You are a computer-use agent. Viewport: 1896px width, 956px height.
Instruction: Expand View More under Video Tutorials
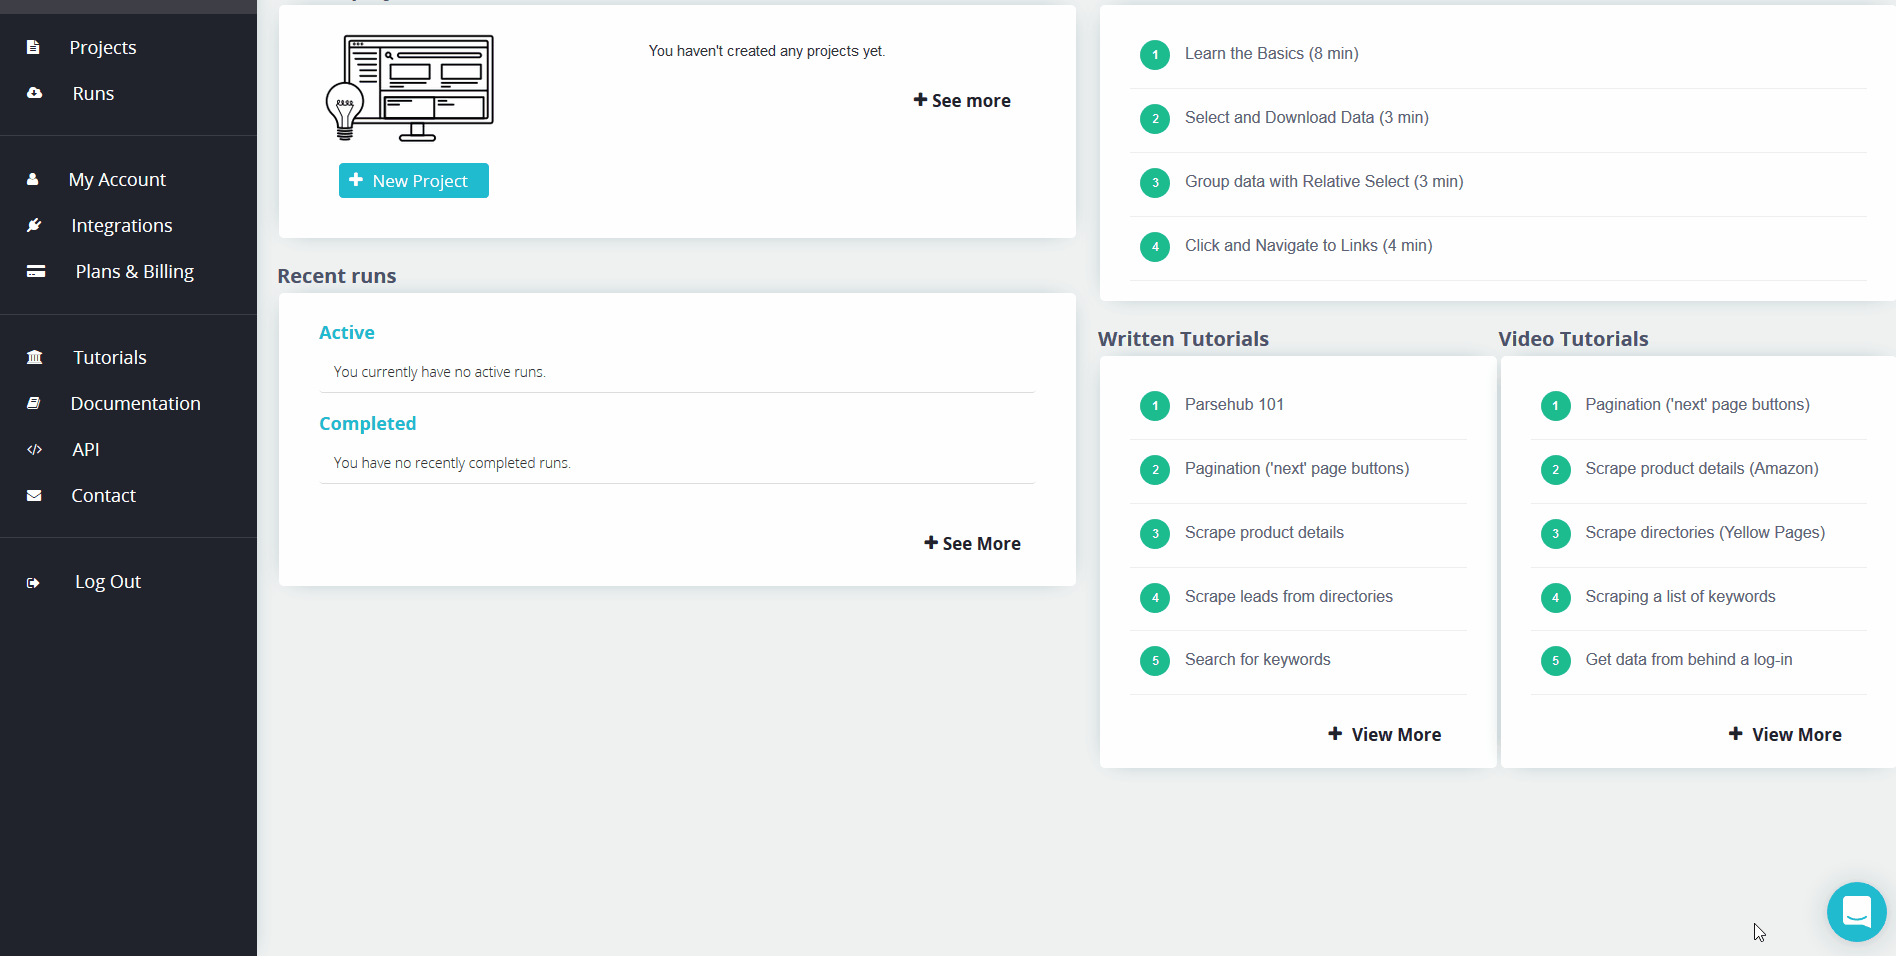[x=1785, y=734]
